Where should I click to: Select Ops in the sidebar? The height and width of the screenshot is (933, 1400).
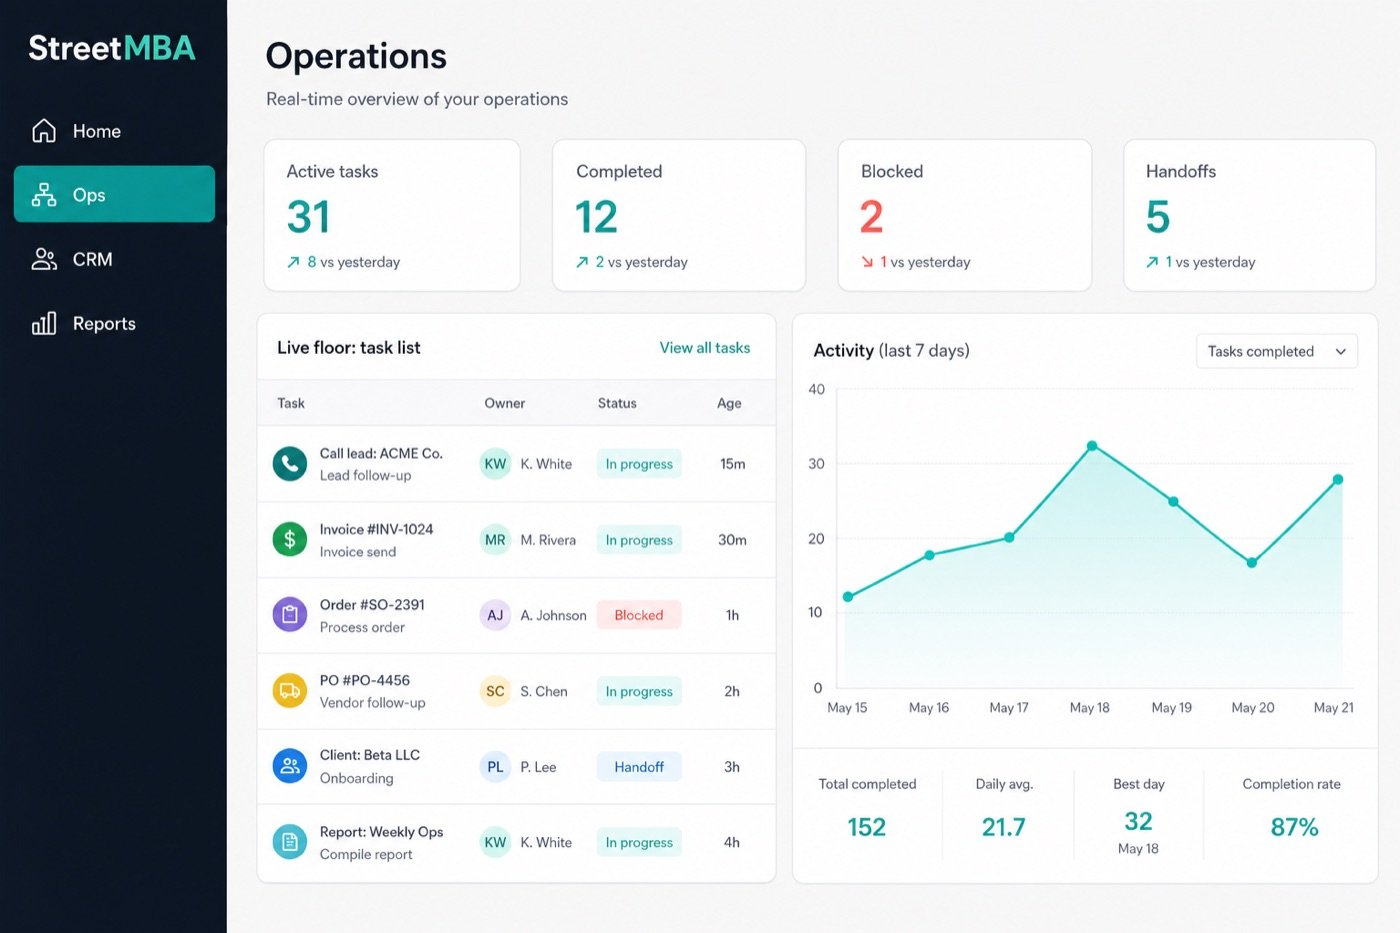click(114, 194)
